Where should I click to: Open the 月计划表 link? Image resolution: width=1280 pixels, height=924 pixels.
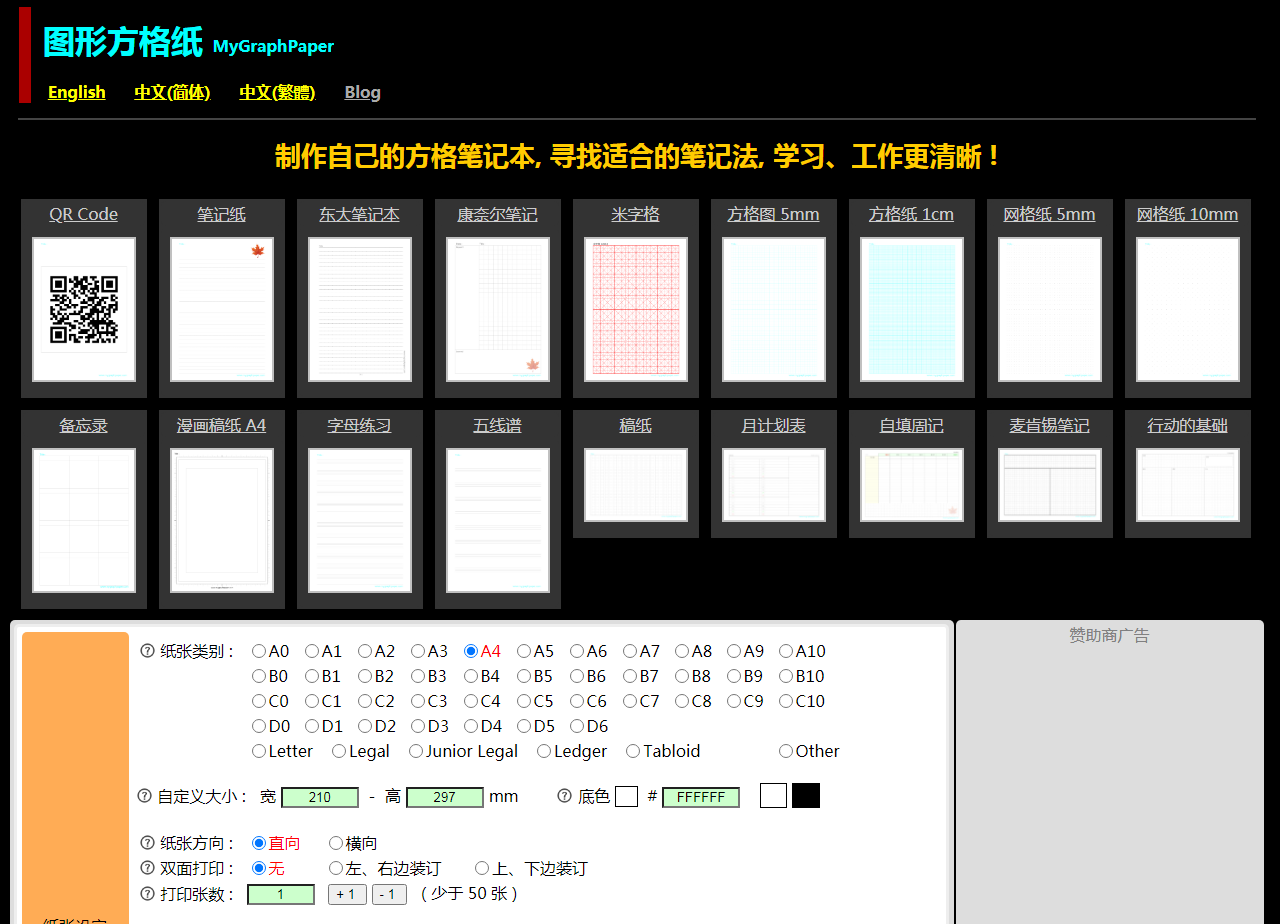[x=774, y=425]
